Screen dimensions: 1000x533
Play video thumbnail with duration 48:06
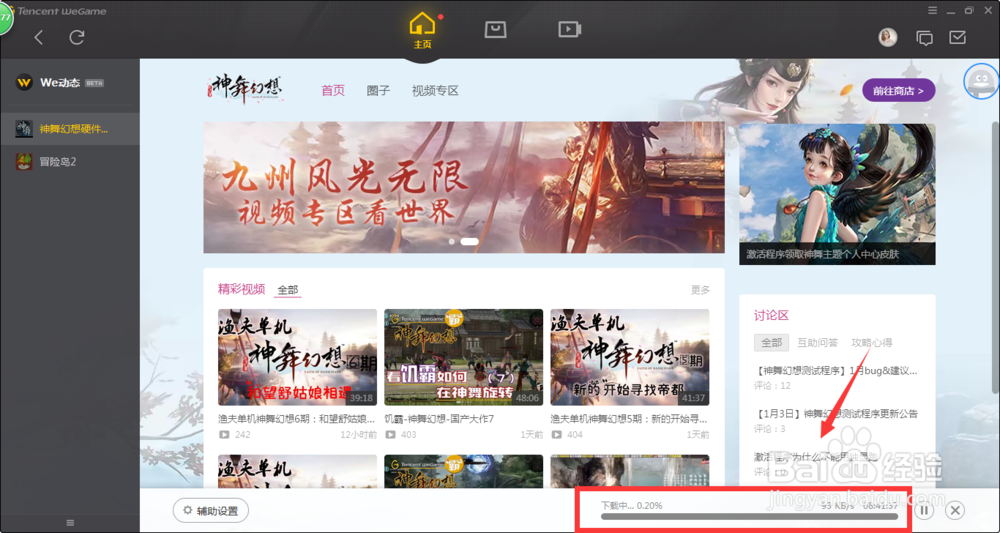pyautogui.click(x=464, y=357)
